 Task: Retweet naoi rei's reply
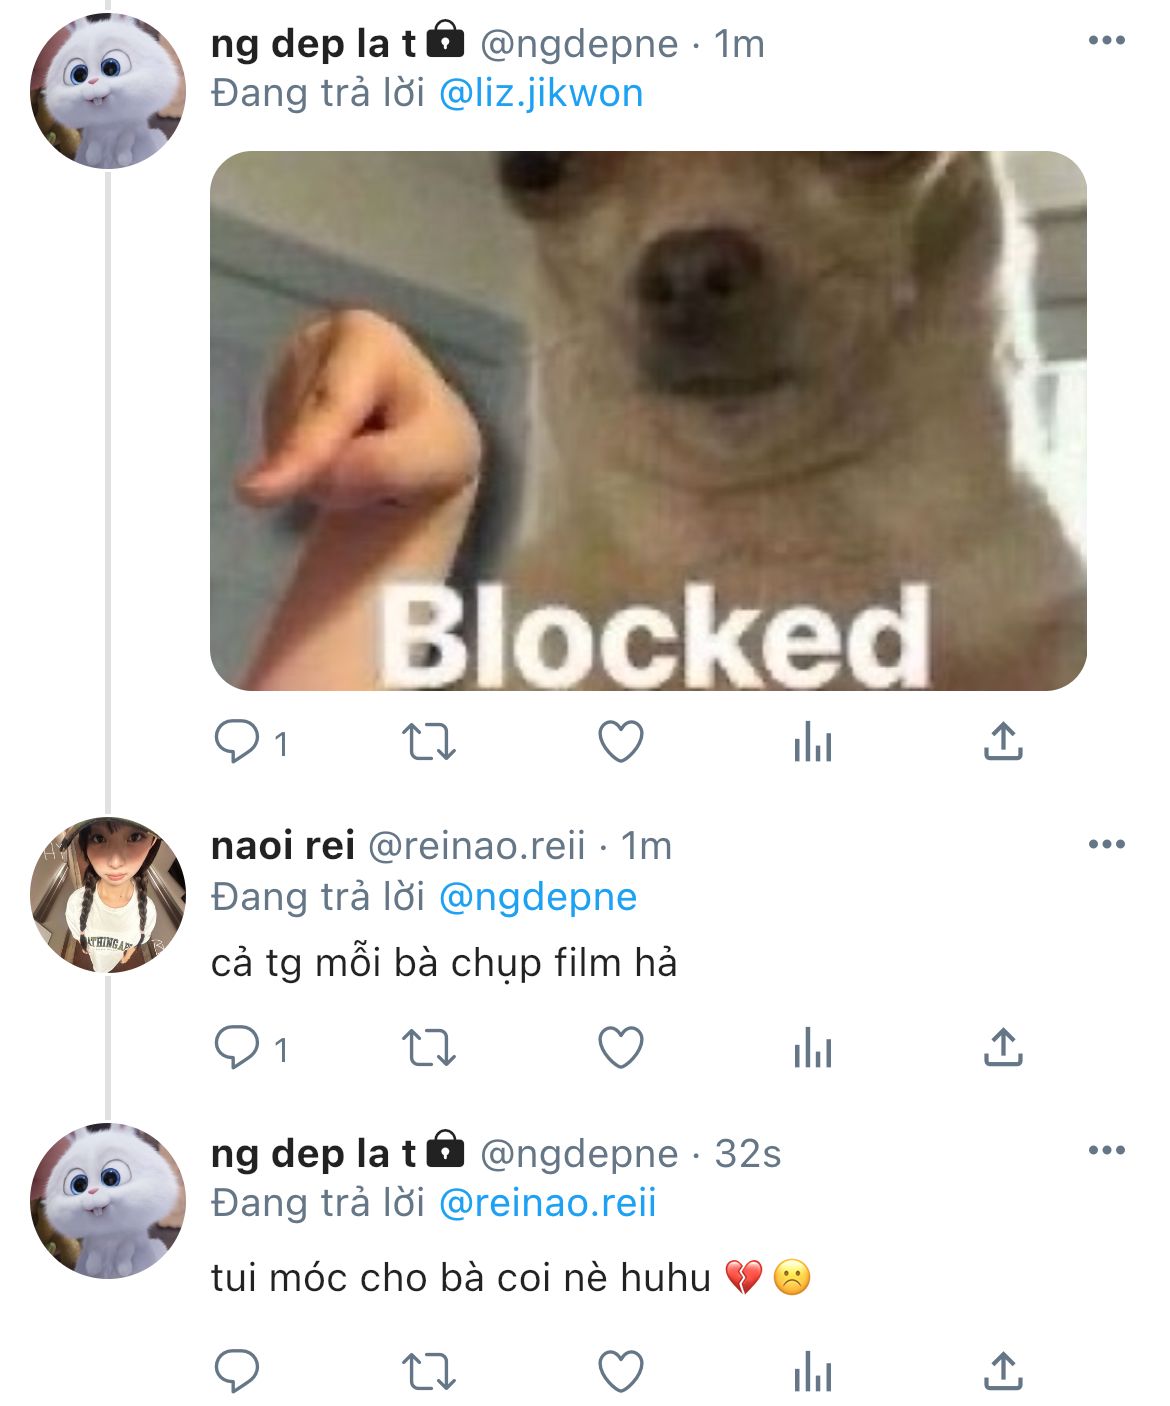428,1049
